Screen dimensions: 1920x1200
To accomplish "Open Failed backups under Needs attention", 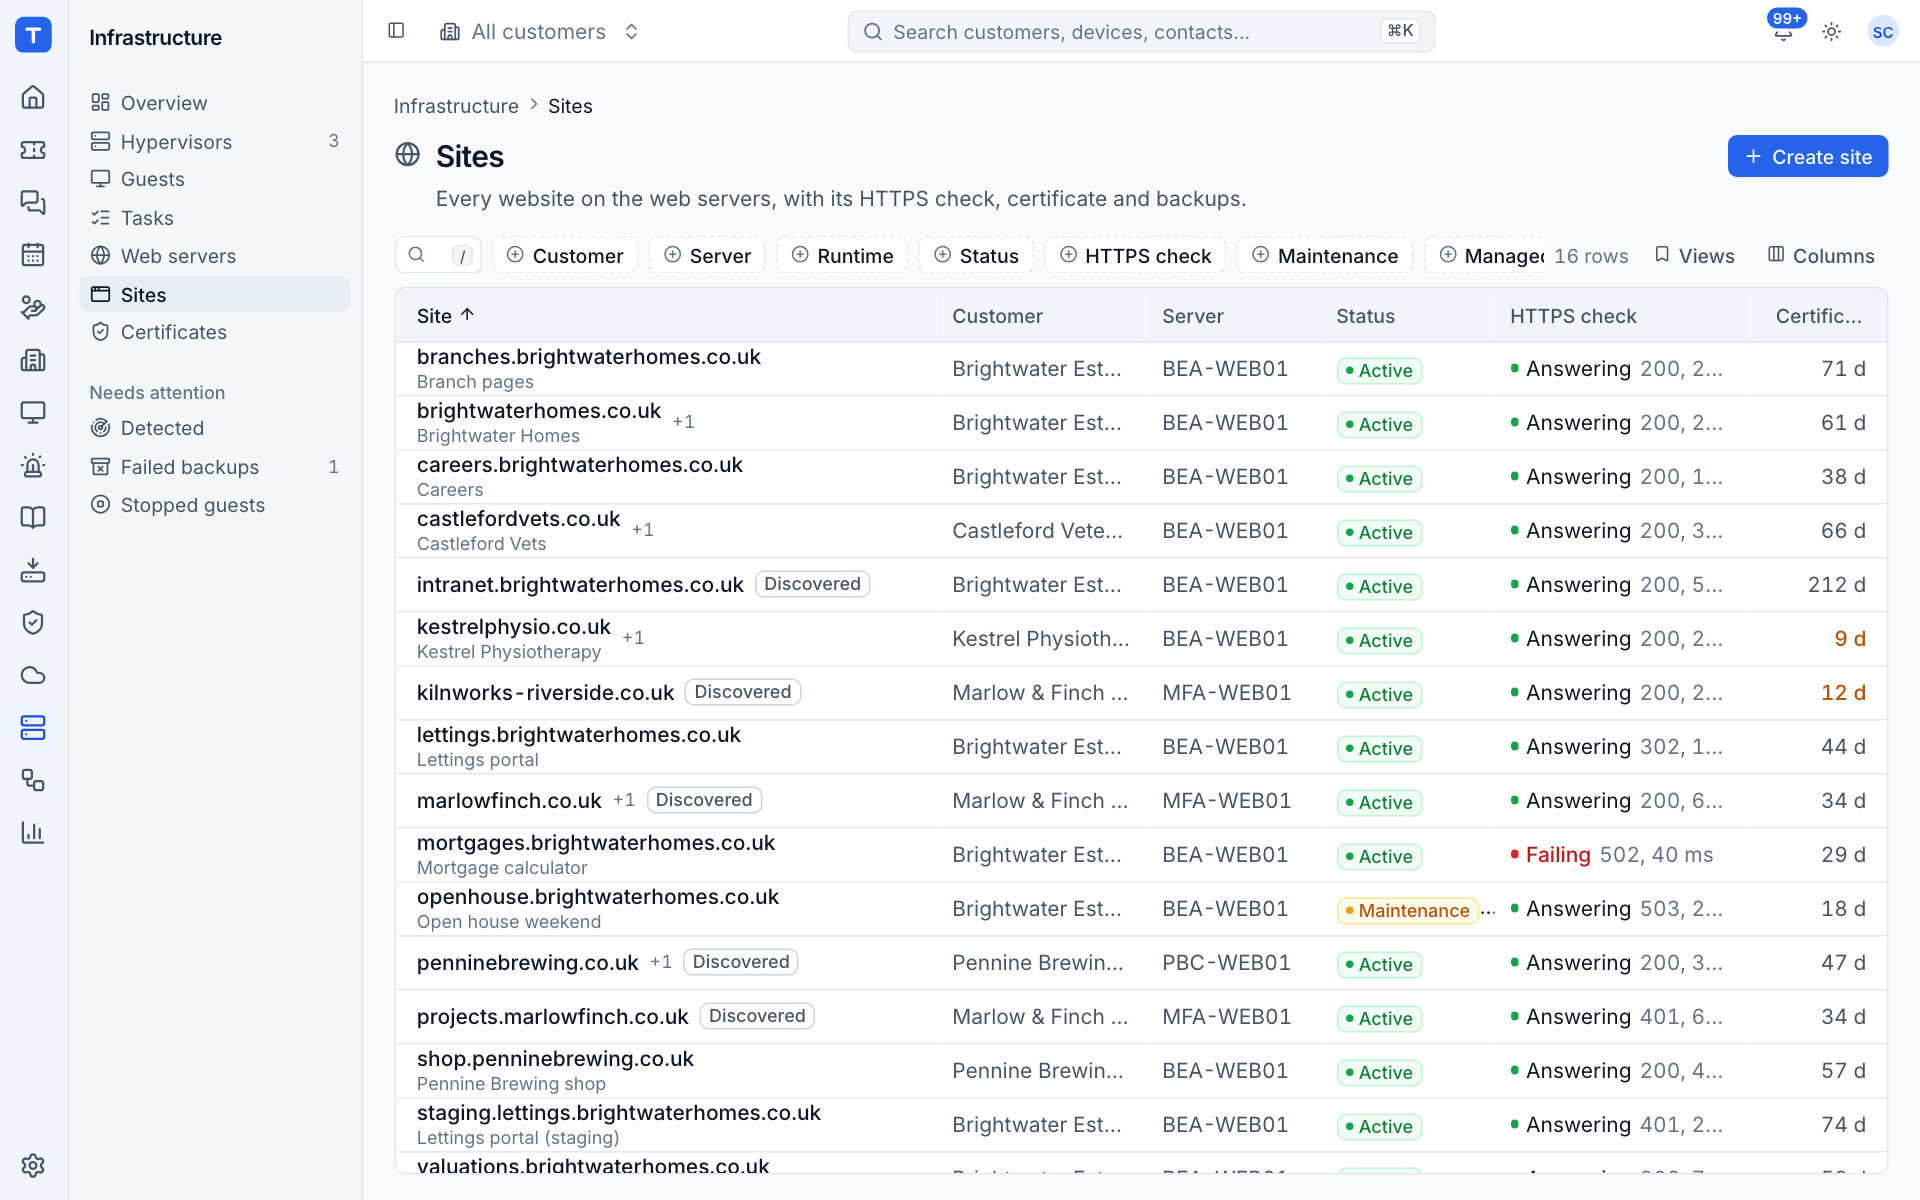I will 215,467.
